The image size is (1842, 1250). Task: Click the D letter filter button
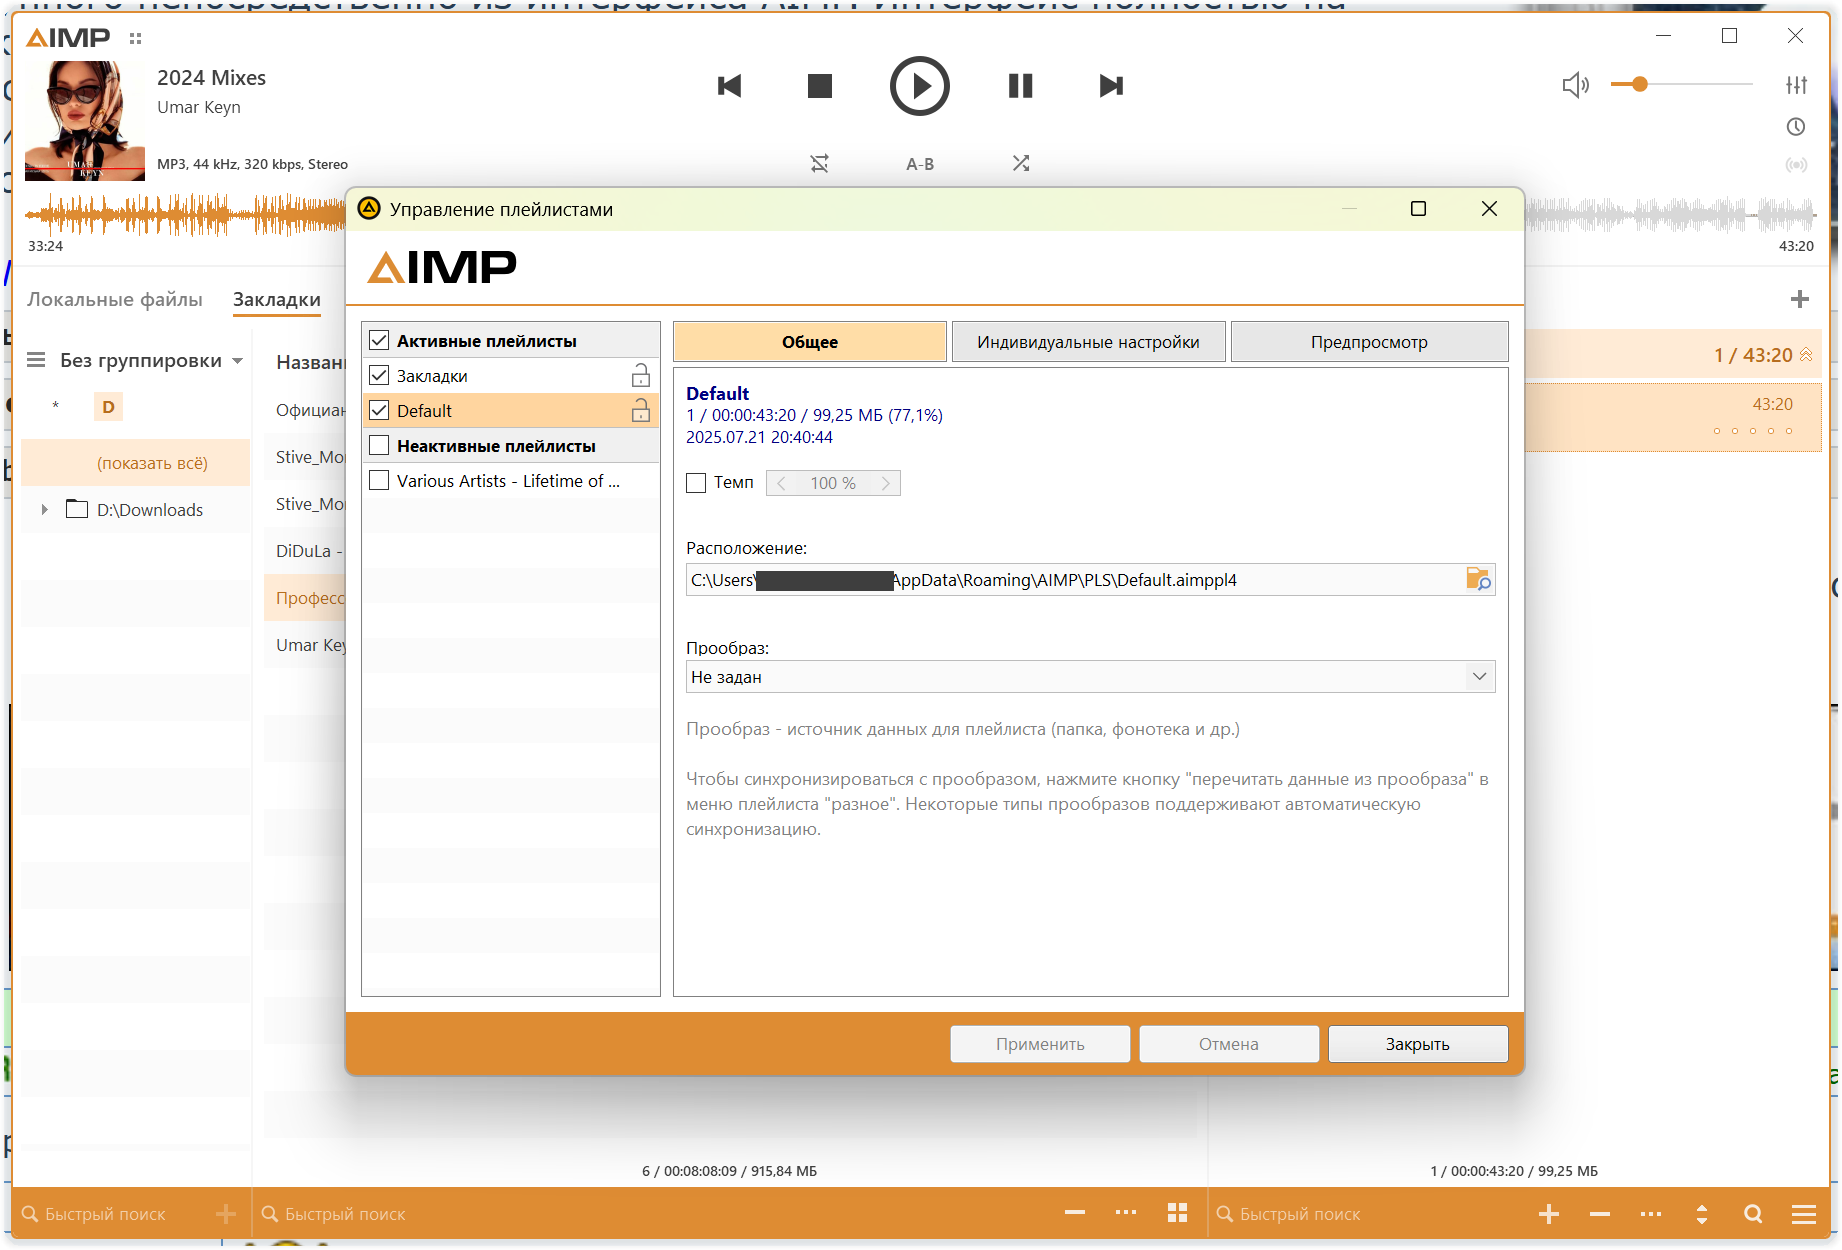(108, 407)
